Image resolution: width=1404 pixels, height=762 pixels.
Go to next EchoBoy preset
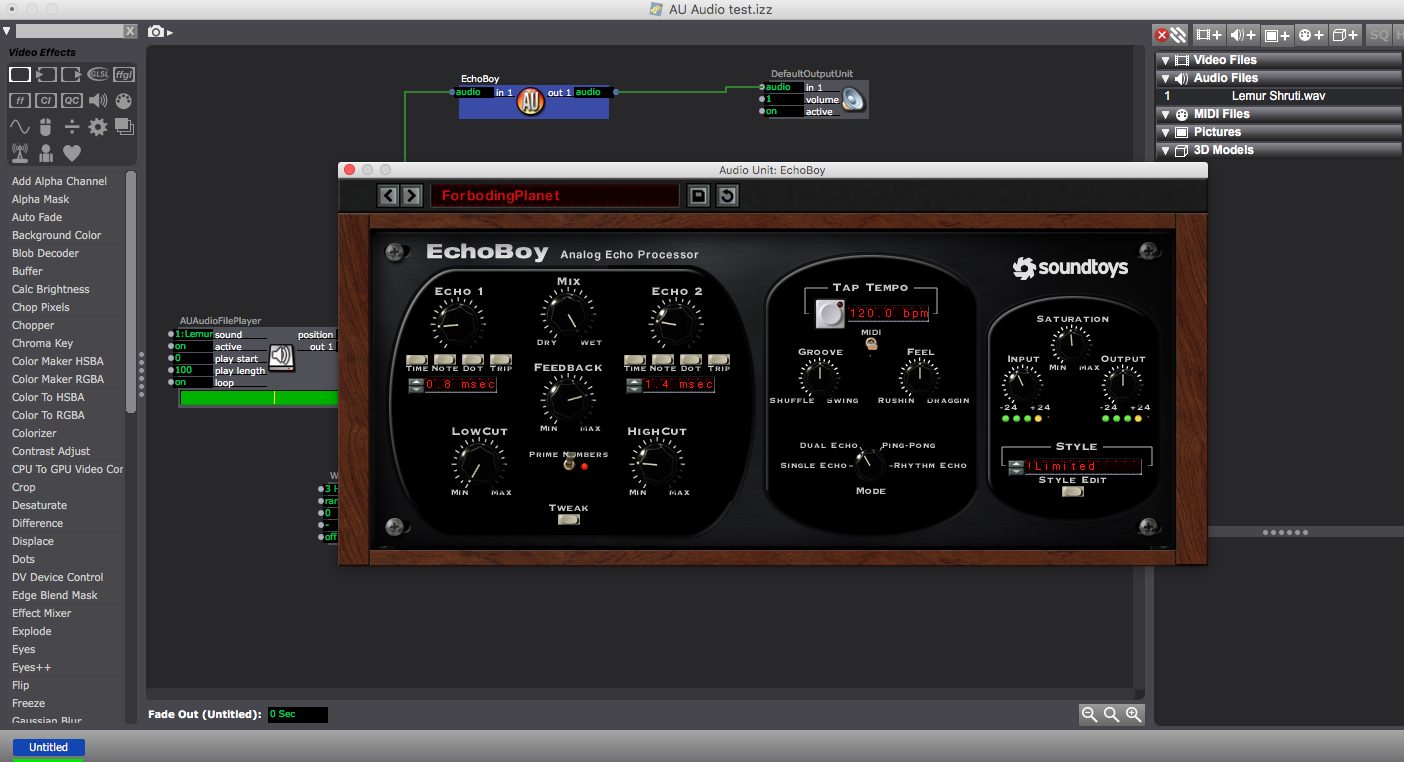tap(411, 195)
